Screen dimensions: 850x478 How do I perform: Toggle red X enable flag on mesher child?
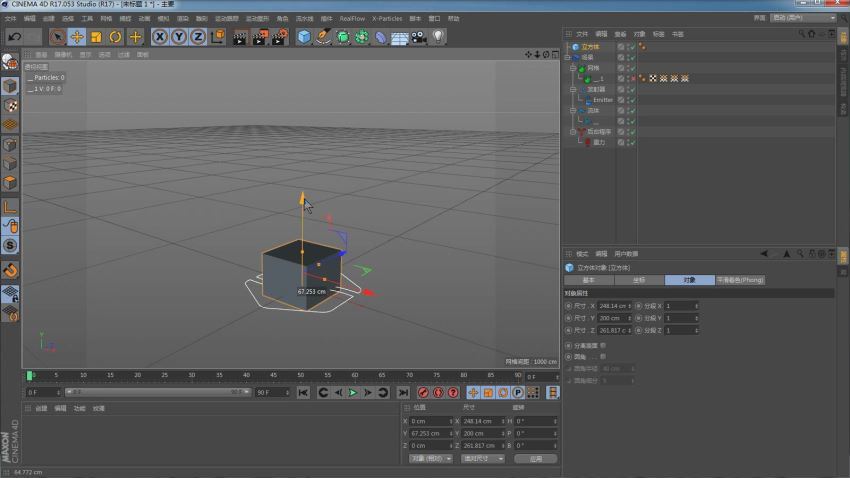click(x=632, y=79)
